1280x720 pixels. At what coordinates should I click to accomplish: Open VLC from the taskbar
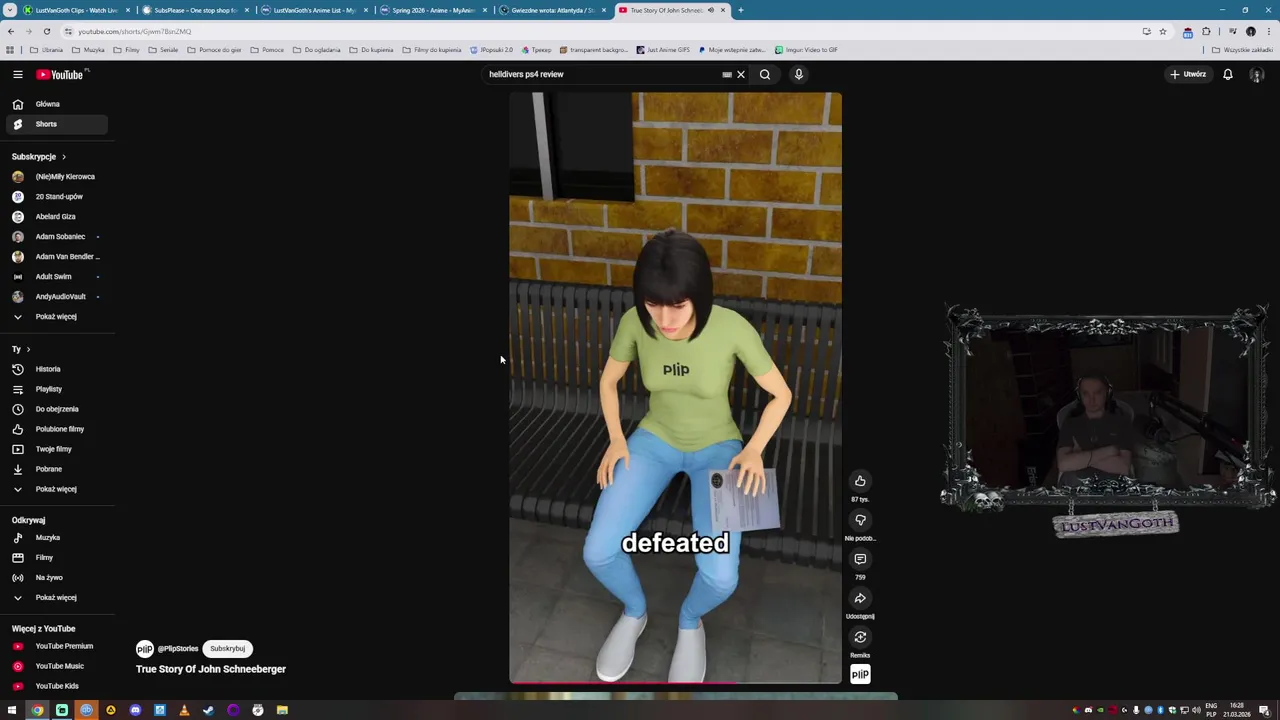point(184,710)
